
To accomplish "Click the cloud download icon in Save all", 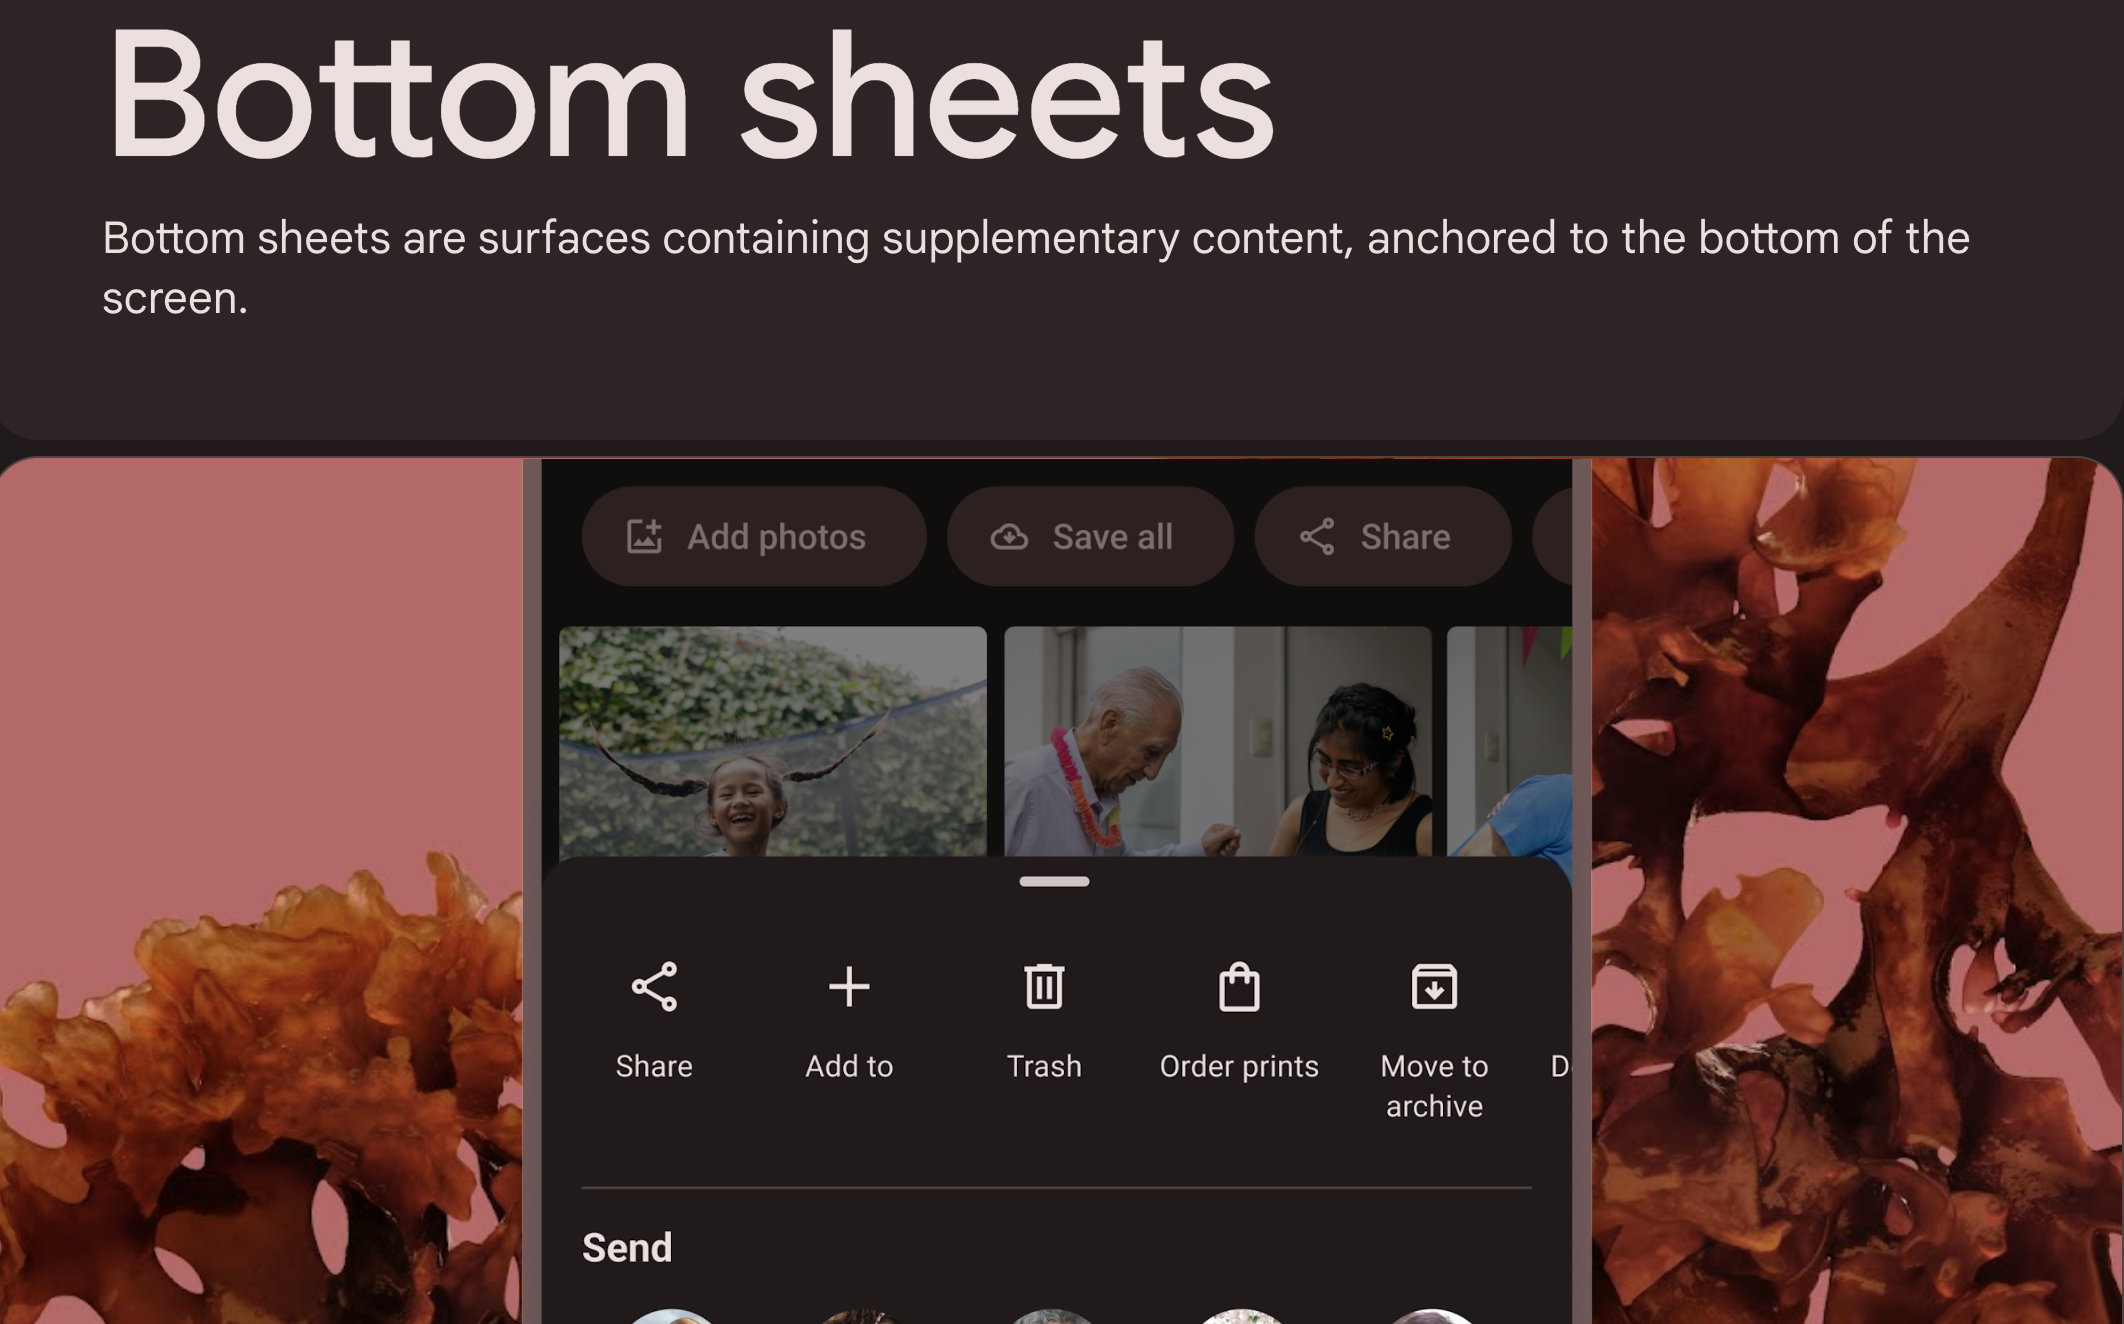I will [1009, 537].
